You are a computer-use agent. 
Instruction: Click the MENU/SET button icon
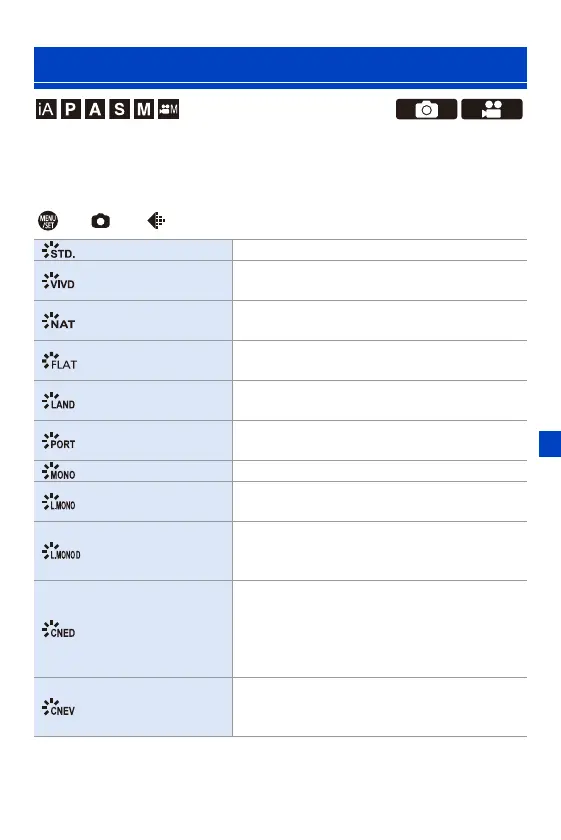48,221
